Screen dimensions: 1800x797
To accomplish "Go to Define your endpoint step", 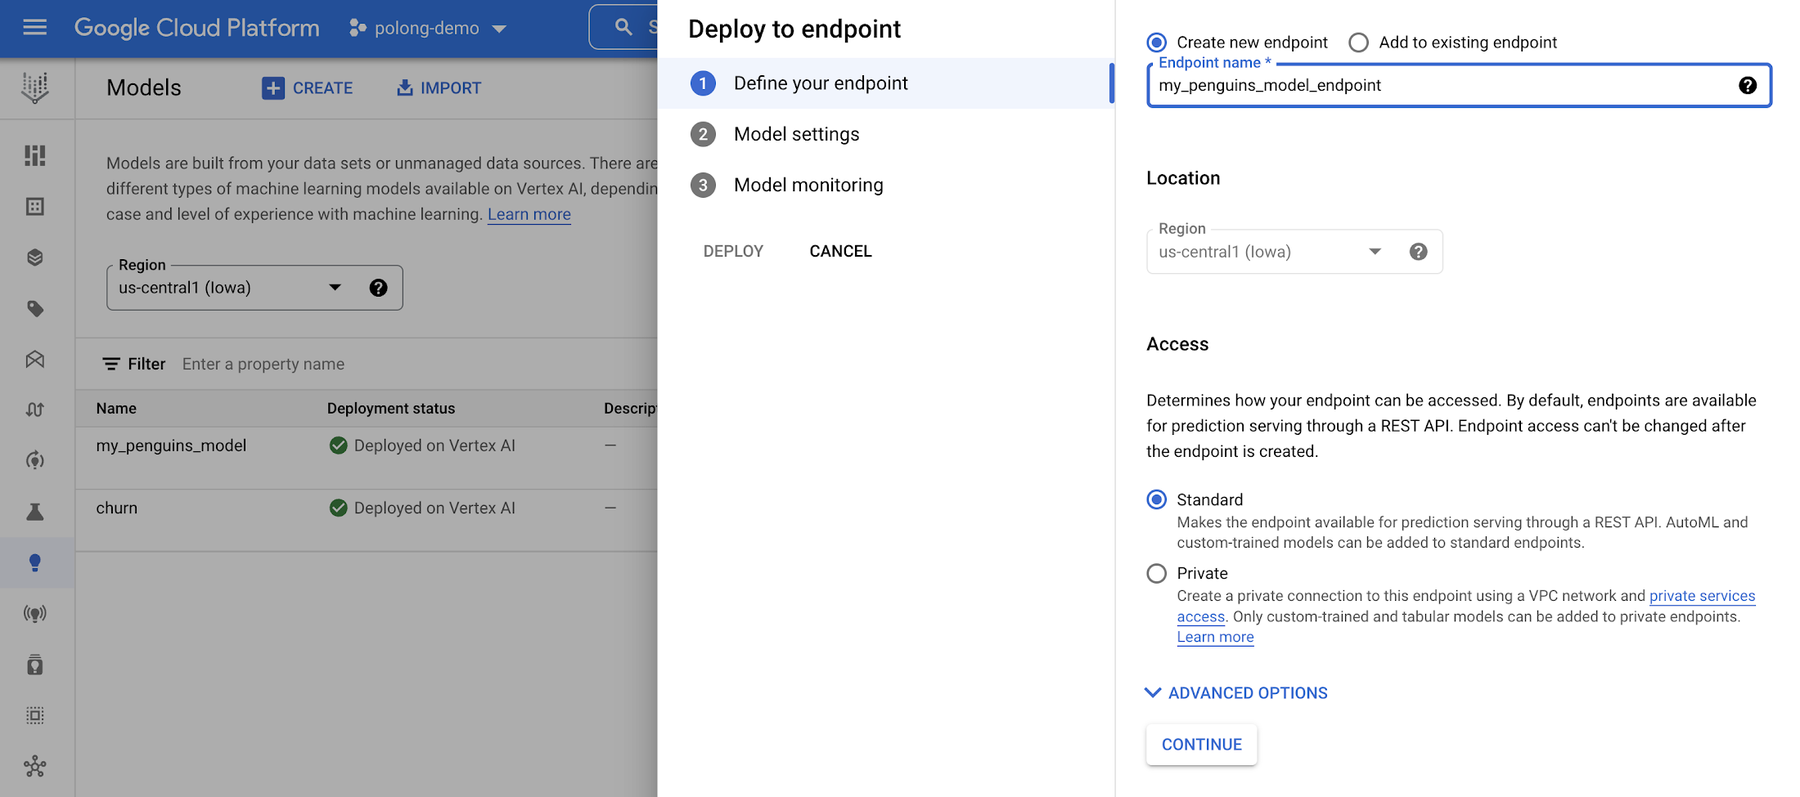I will tap(885, 83).
